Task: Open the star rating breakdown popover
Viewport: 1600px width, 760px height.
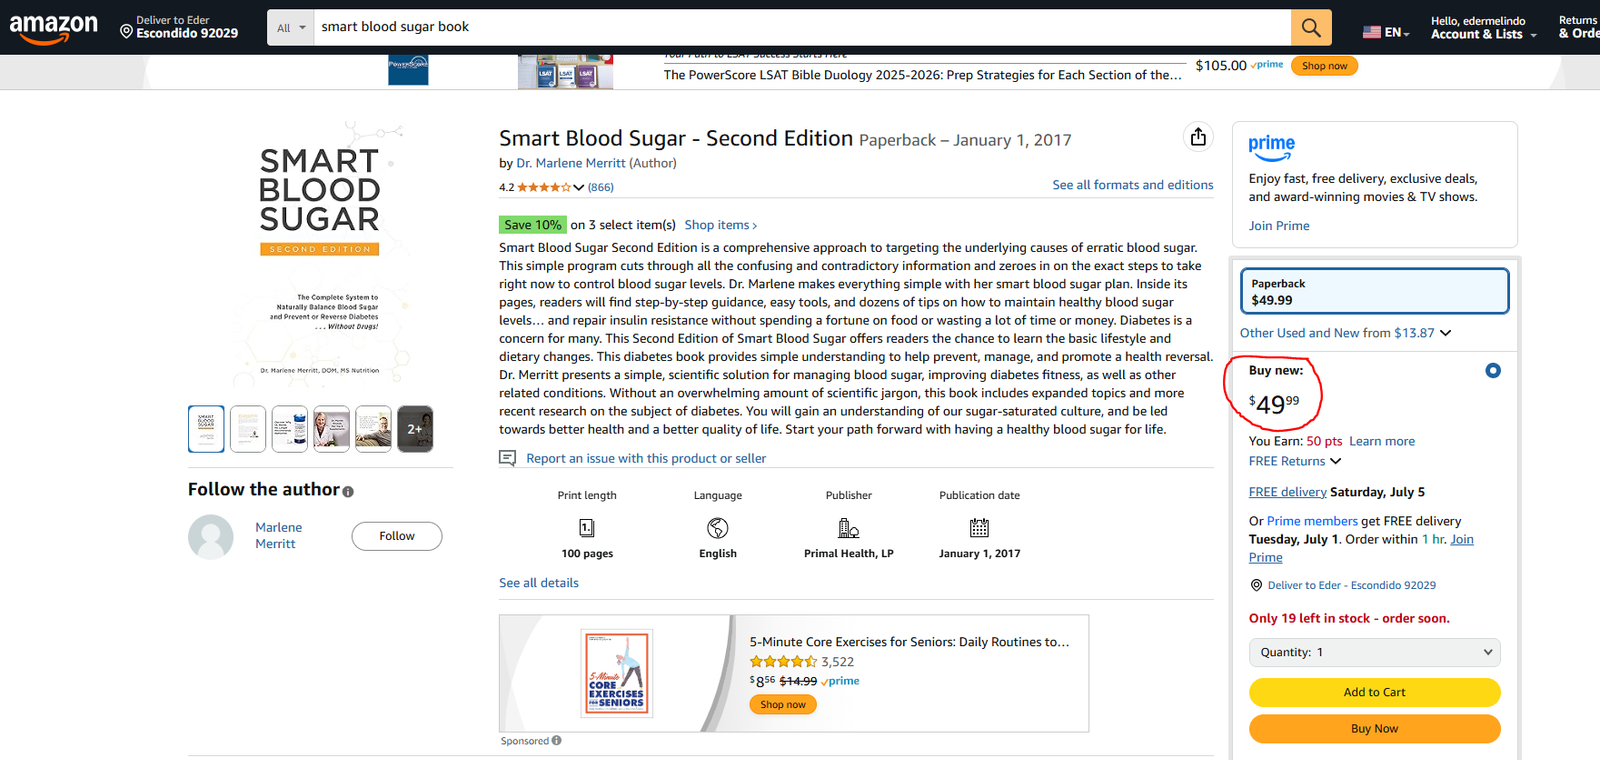Action: point(578,187)
